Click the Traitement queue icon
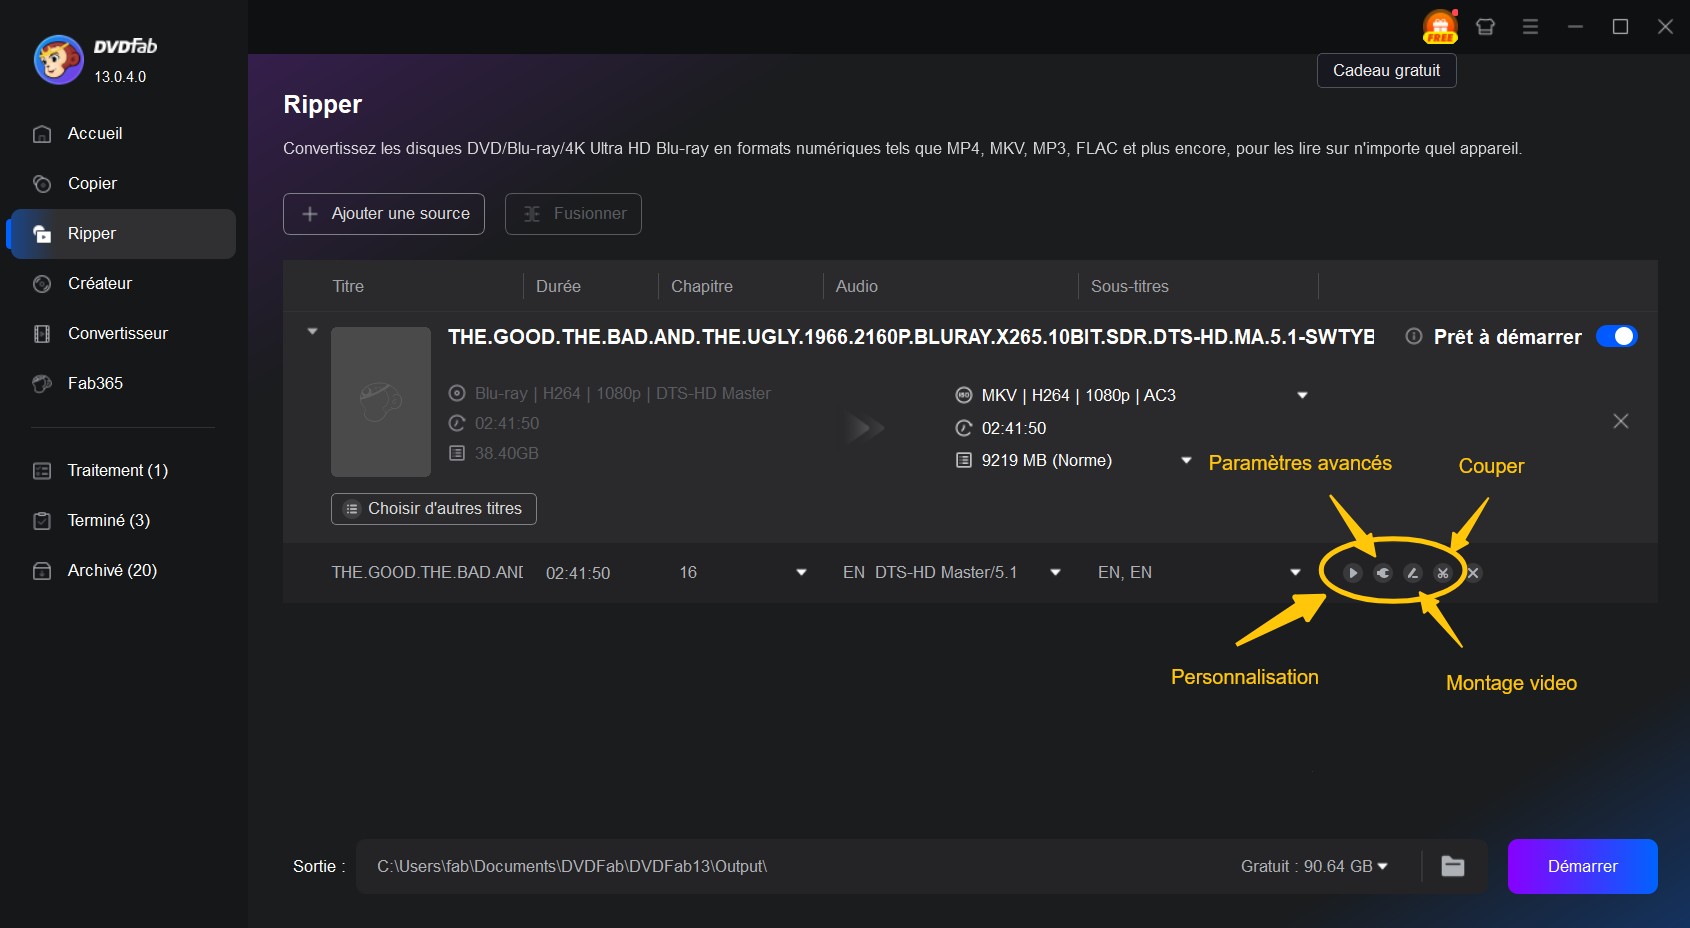Screen dimensions: 1690x928 (x=42, y=471)
